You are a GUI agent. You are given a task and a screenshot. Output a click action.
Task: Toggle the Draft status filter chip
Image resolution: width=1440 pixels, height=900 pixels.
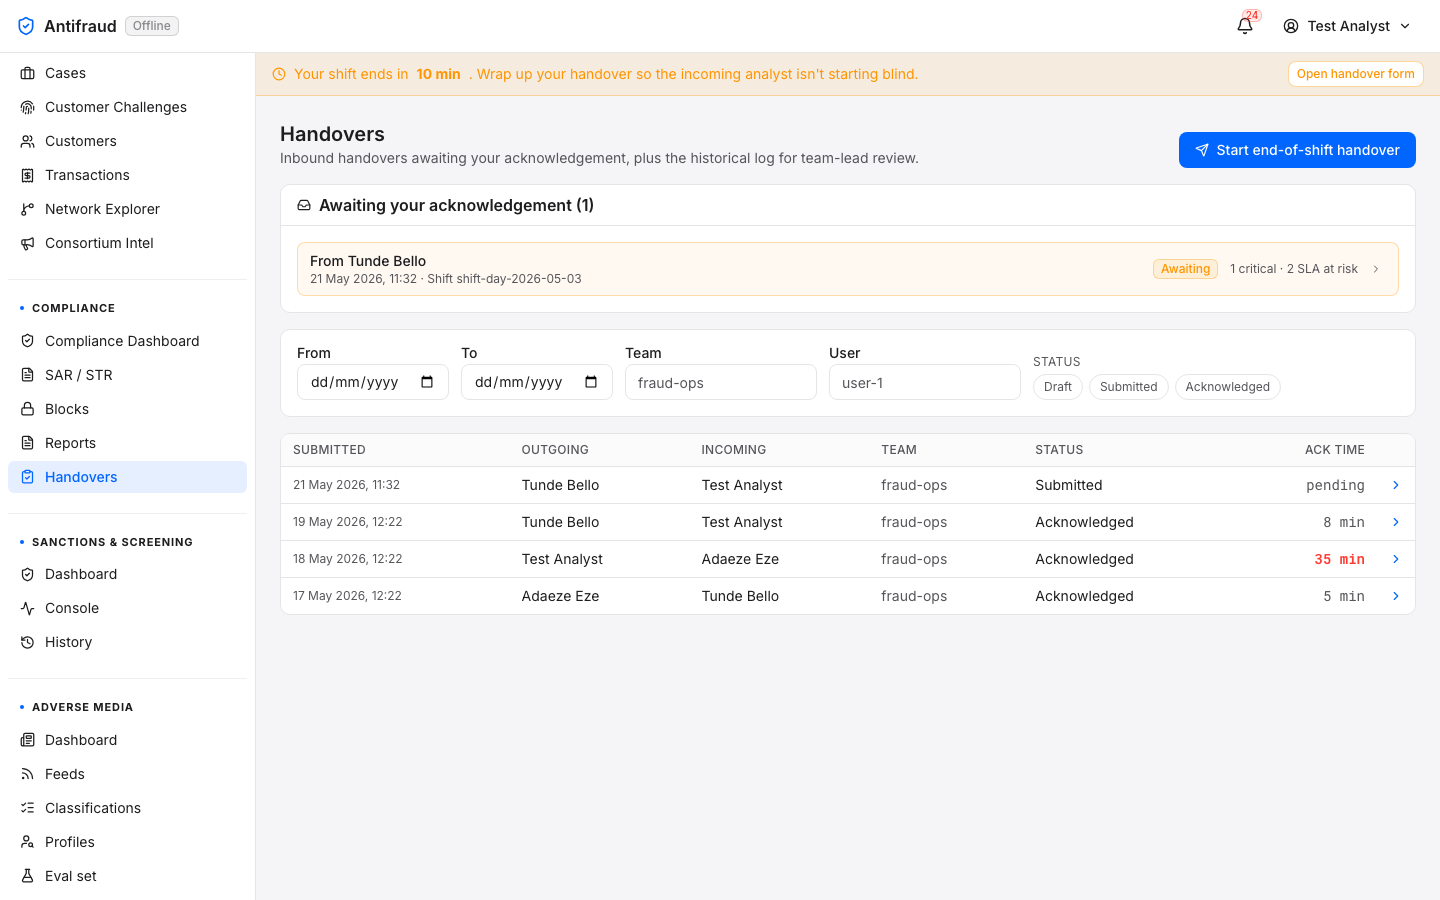(x=1057, y=387)
